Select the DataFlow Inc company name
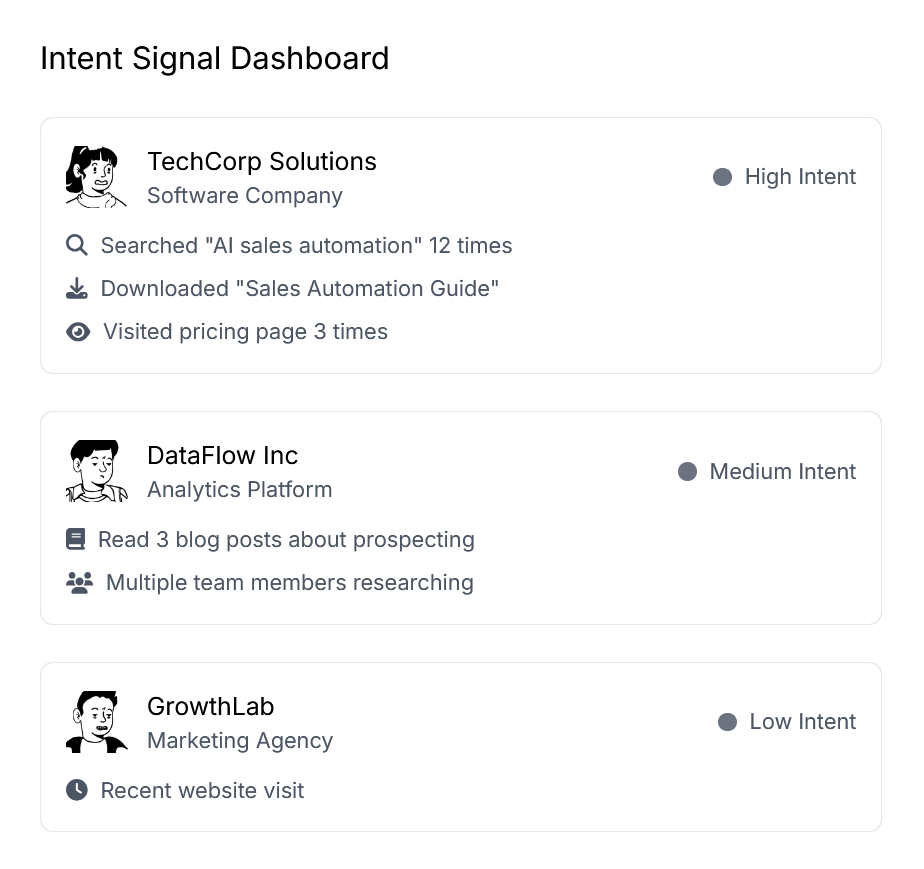Image resolution: width=924 pixels, height=869 pixels. click(x=222, y=455)
